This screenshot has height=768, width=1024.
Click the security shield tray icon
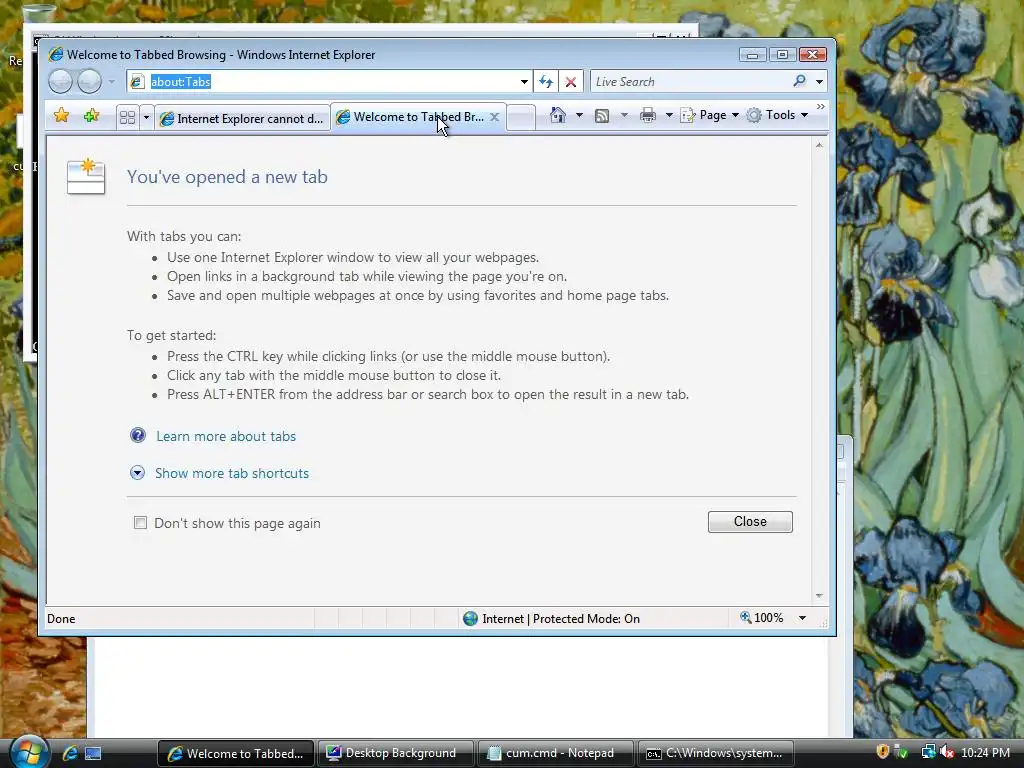click(882, 752)
